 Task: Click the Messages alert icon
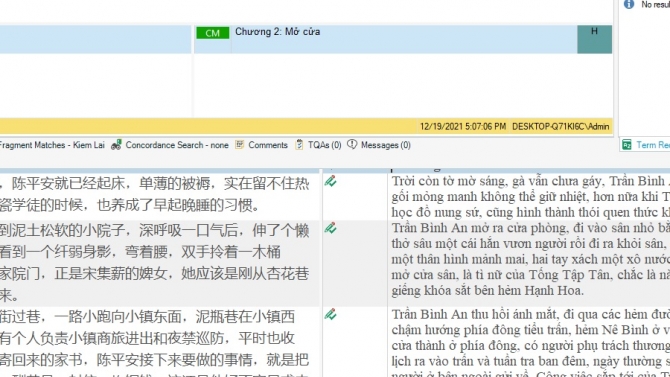point(352,144)
